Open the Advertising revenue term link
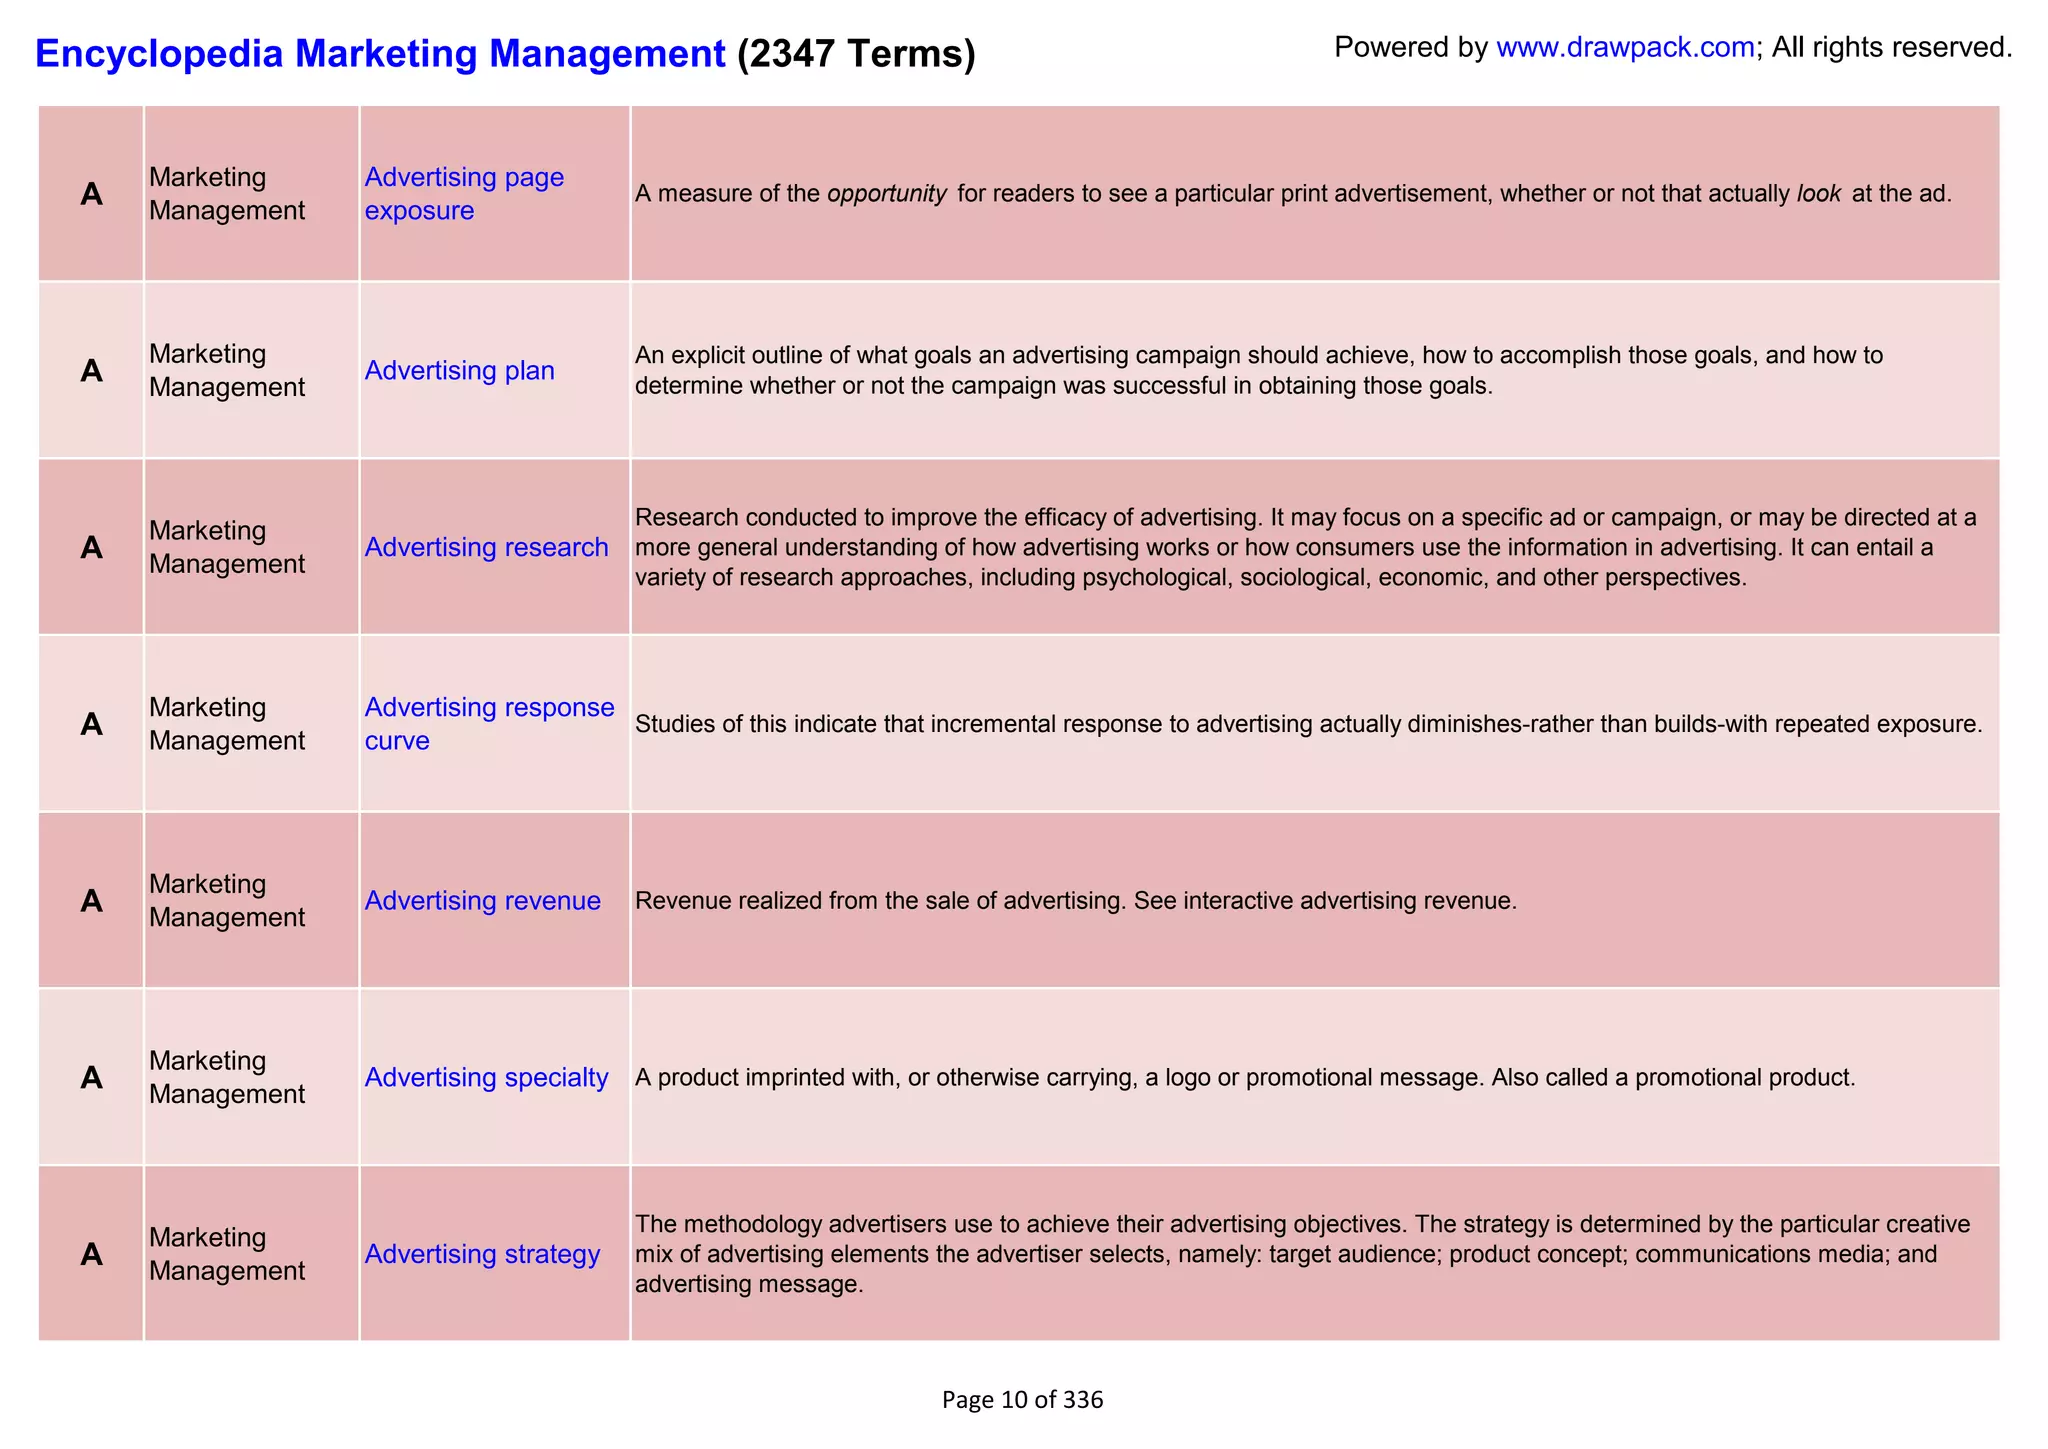Image resolution: width=2048 pixels, height=1449 pixels. [x=482, y=901]
